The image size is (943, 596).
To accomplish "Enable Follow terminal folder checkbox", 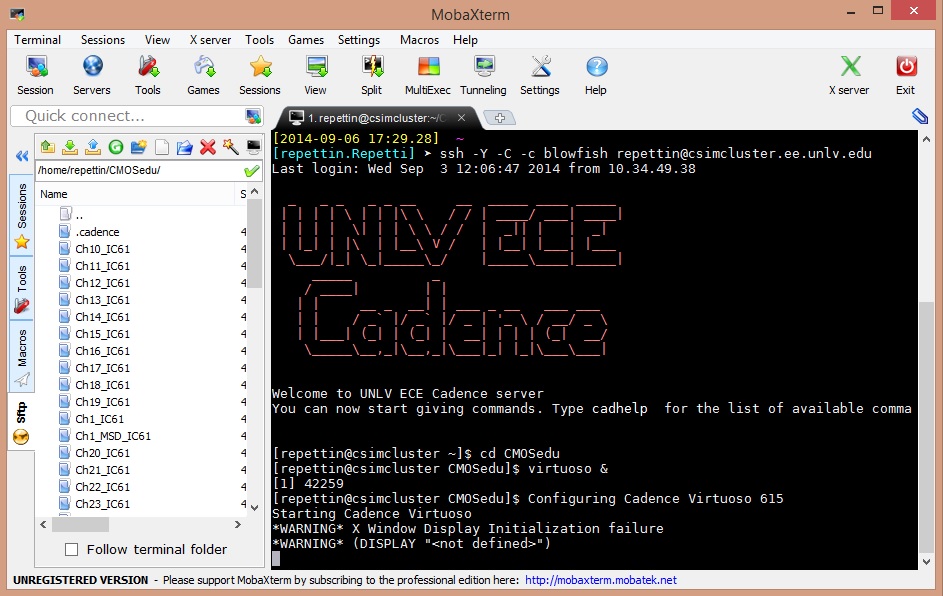I will tap(72, 549).
